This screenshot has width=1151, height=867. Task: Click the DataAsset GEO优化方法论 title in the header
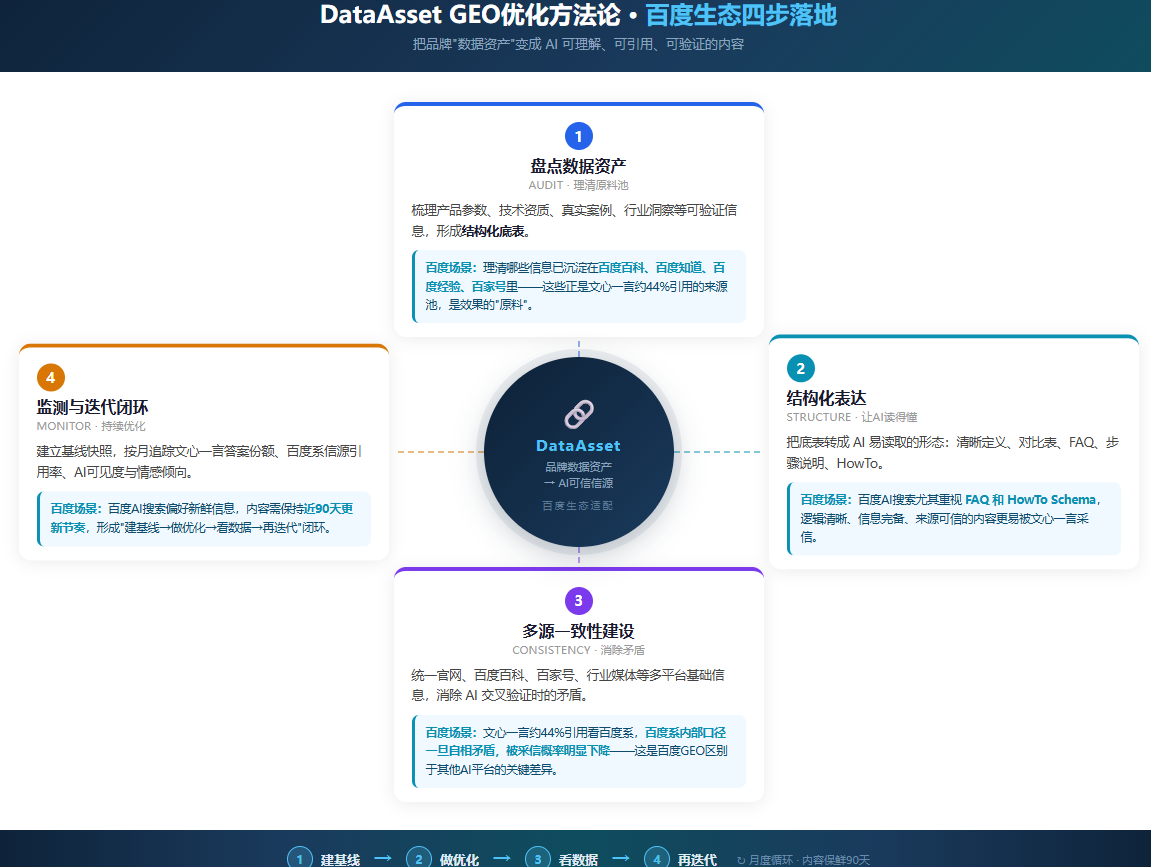click(470, 15)
